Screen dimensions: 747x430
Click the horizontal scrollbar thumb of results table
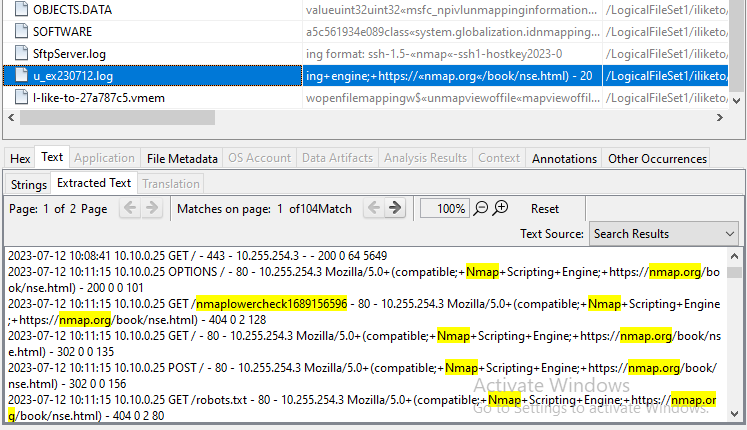point(117,118)
